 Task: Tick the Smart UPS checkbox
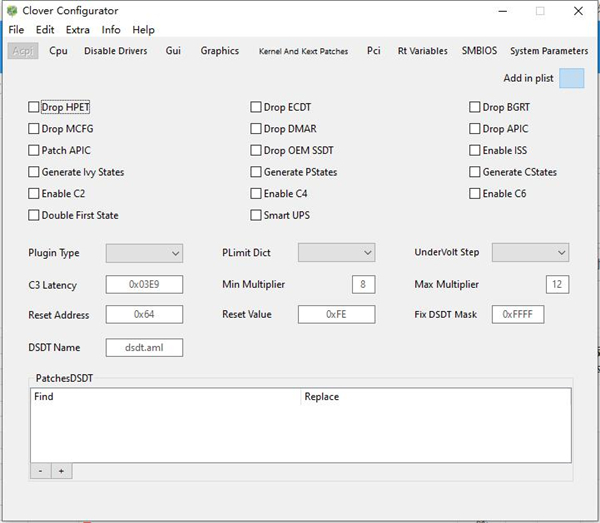(x=256, y=215)
